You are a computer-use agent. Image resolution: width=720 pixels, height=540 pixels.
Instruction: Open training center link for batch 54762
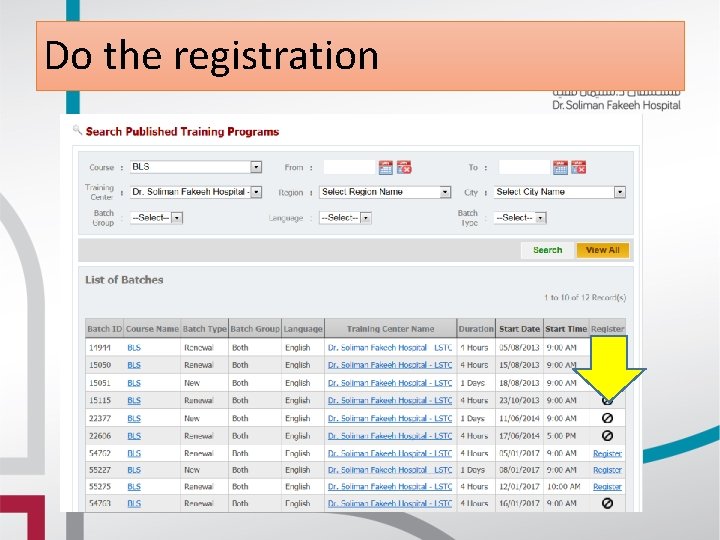click(x=390, y=453)
